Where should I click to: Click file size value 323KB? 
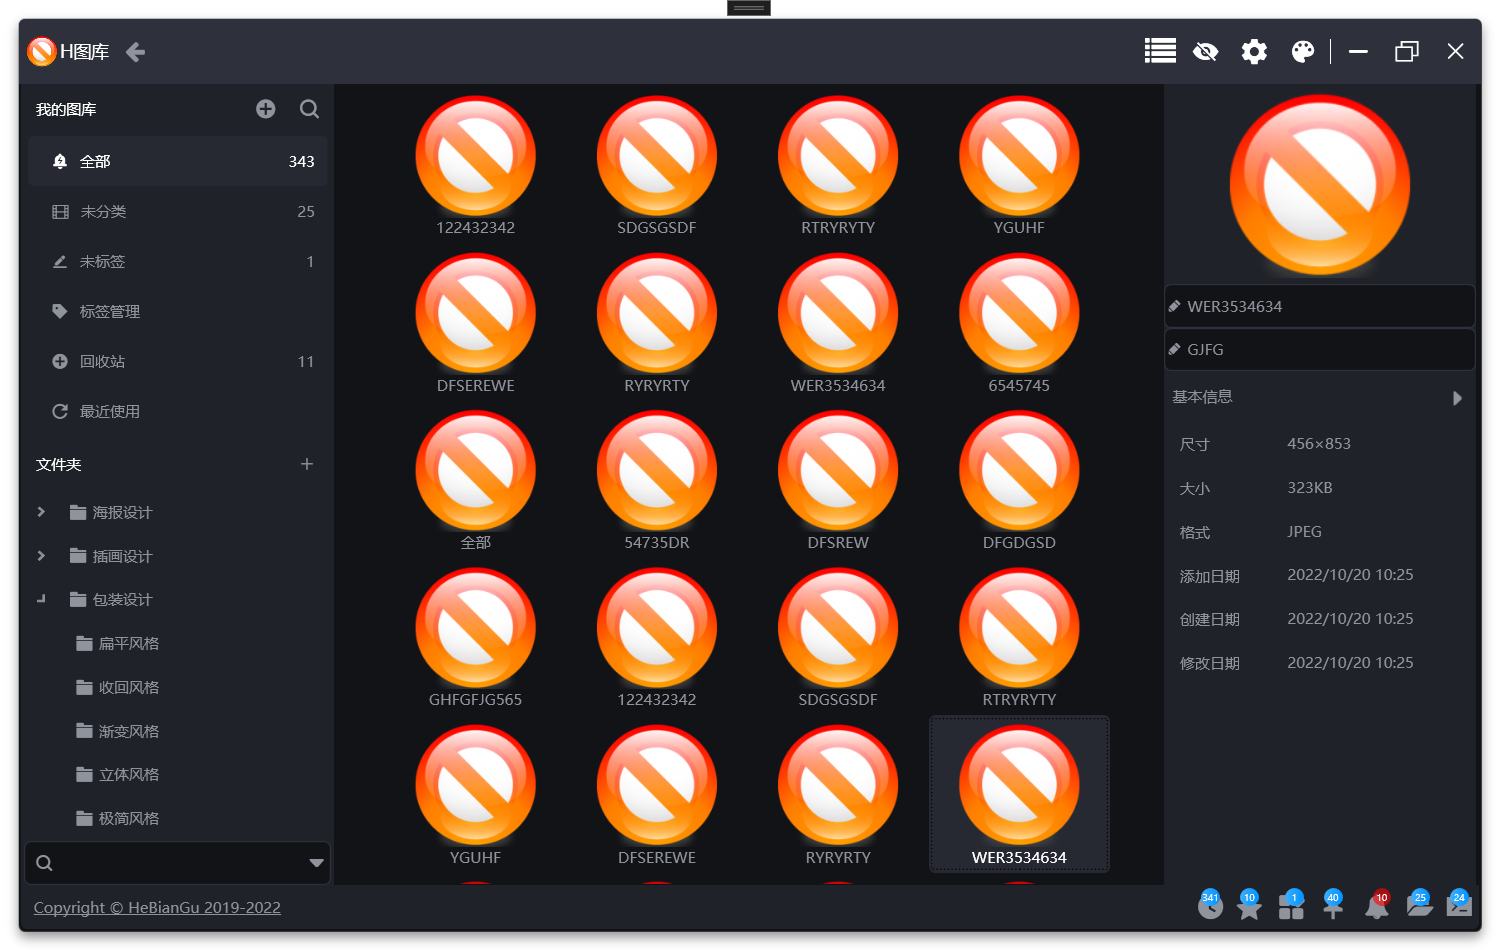pyautogui.click(x=1310, y=487)
